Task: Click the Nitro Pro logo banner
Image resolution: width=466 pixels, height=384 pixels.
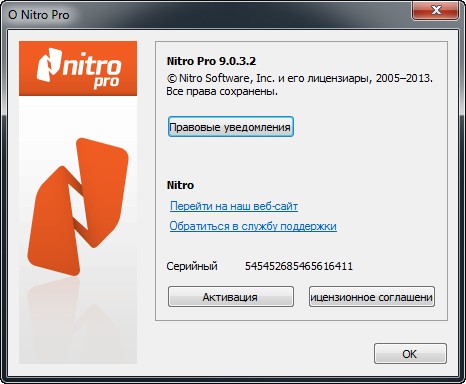Action: pos(78,69)
